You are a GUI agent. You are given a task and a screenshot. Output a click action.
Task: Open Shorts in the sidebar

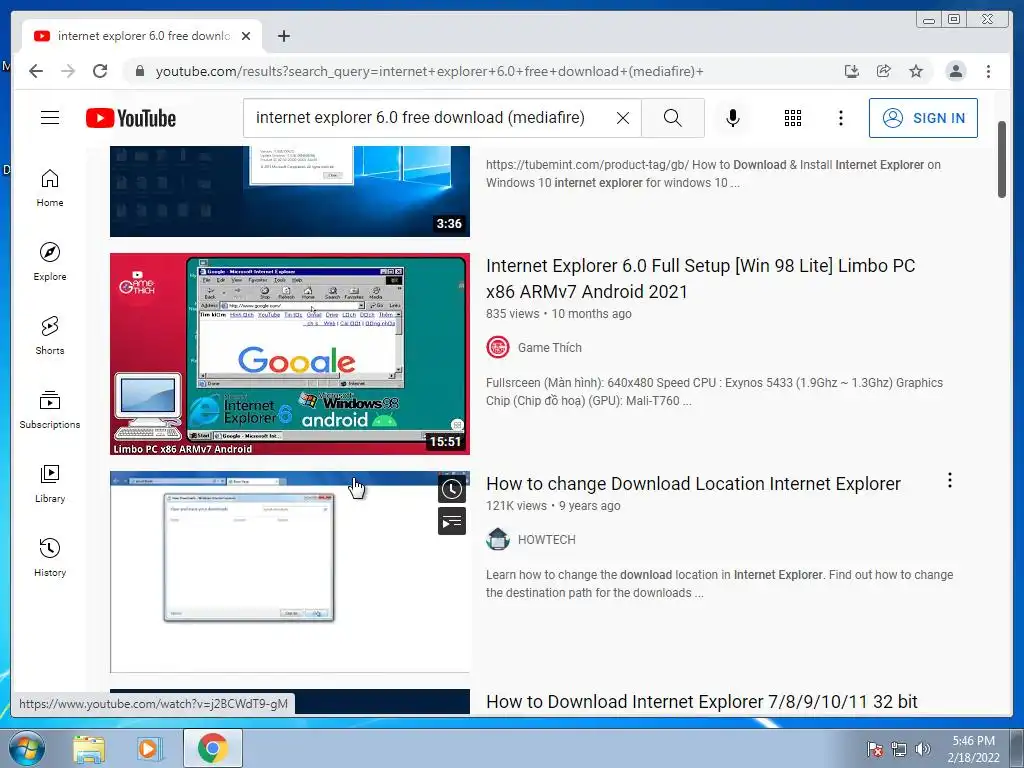pos(50,336)
